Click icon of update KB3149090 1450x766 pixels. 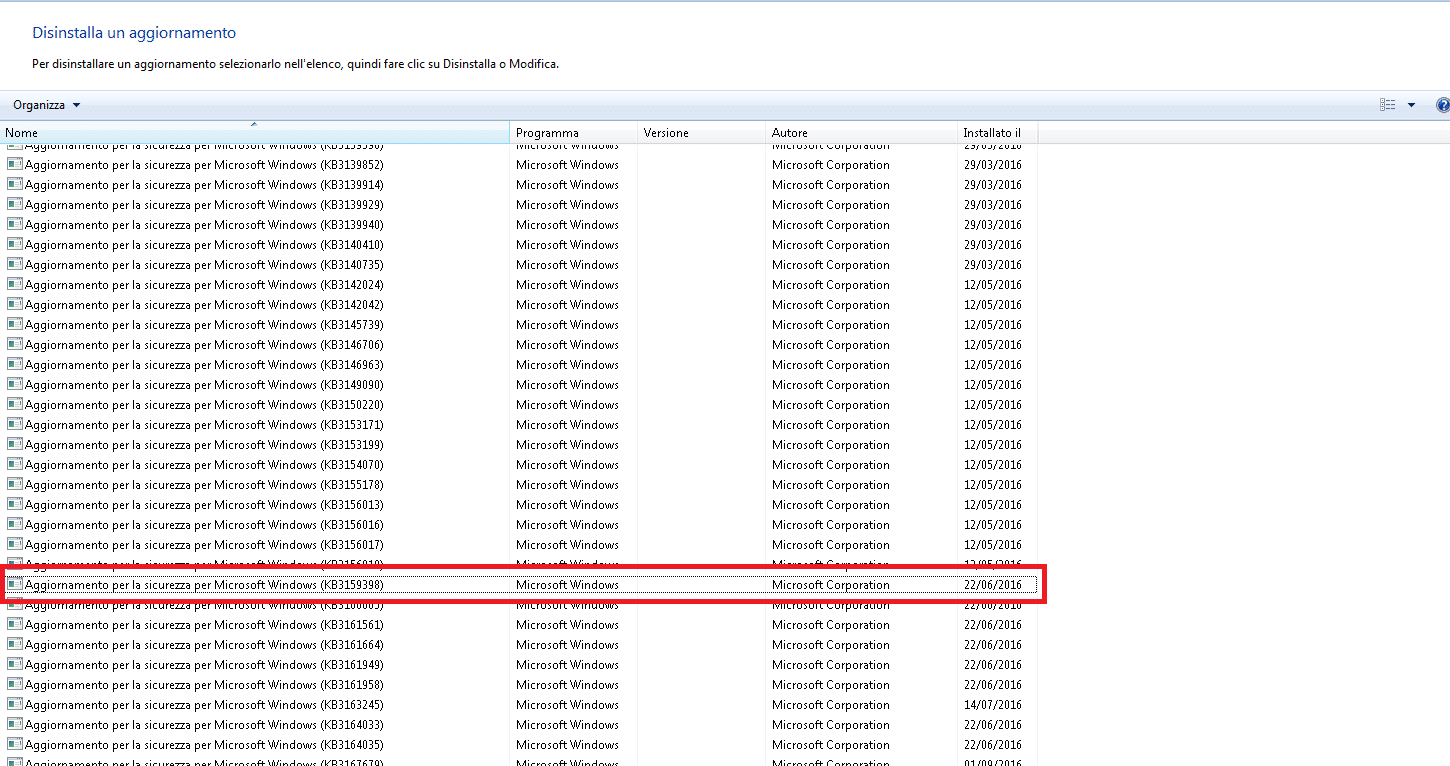[15, 385]
